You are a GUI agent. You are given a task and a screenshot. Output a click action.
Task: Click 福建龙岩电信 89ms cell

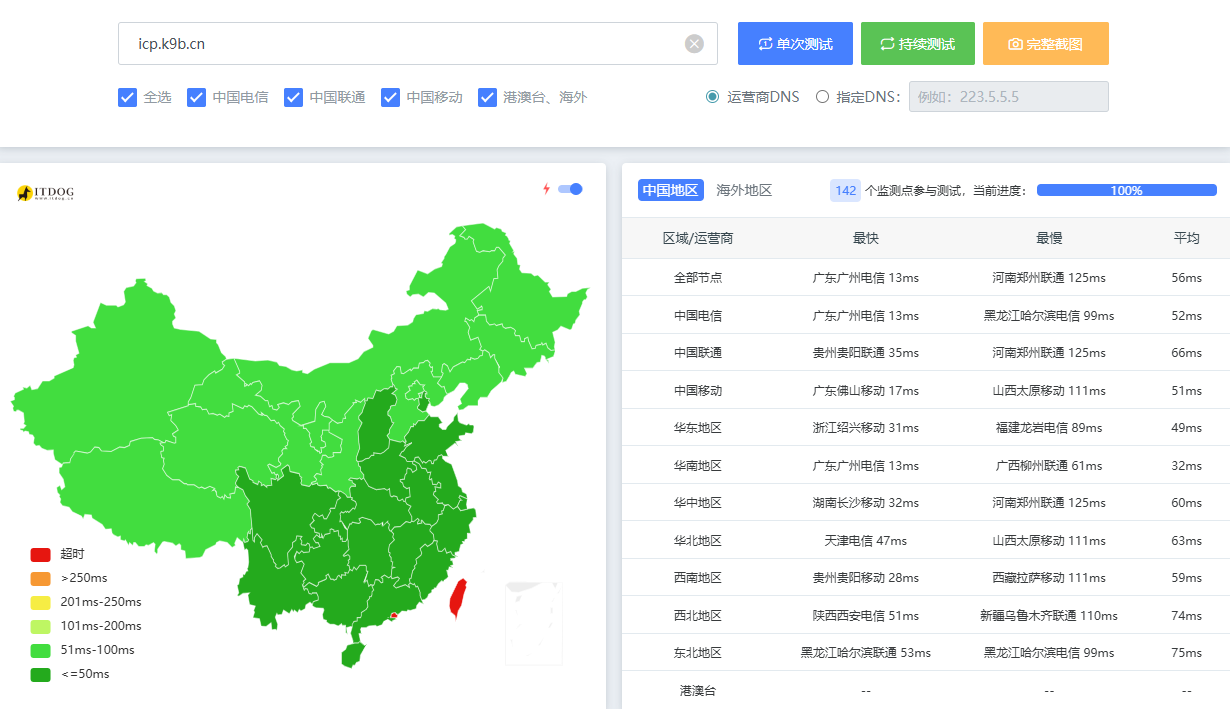1048,428
